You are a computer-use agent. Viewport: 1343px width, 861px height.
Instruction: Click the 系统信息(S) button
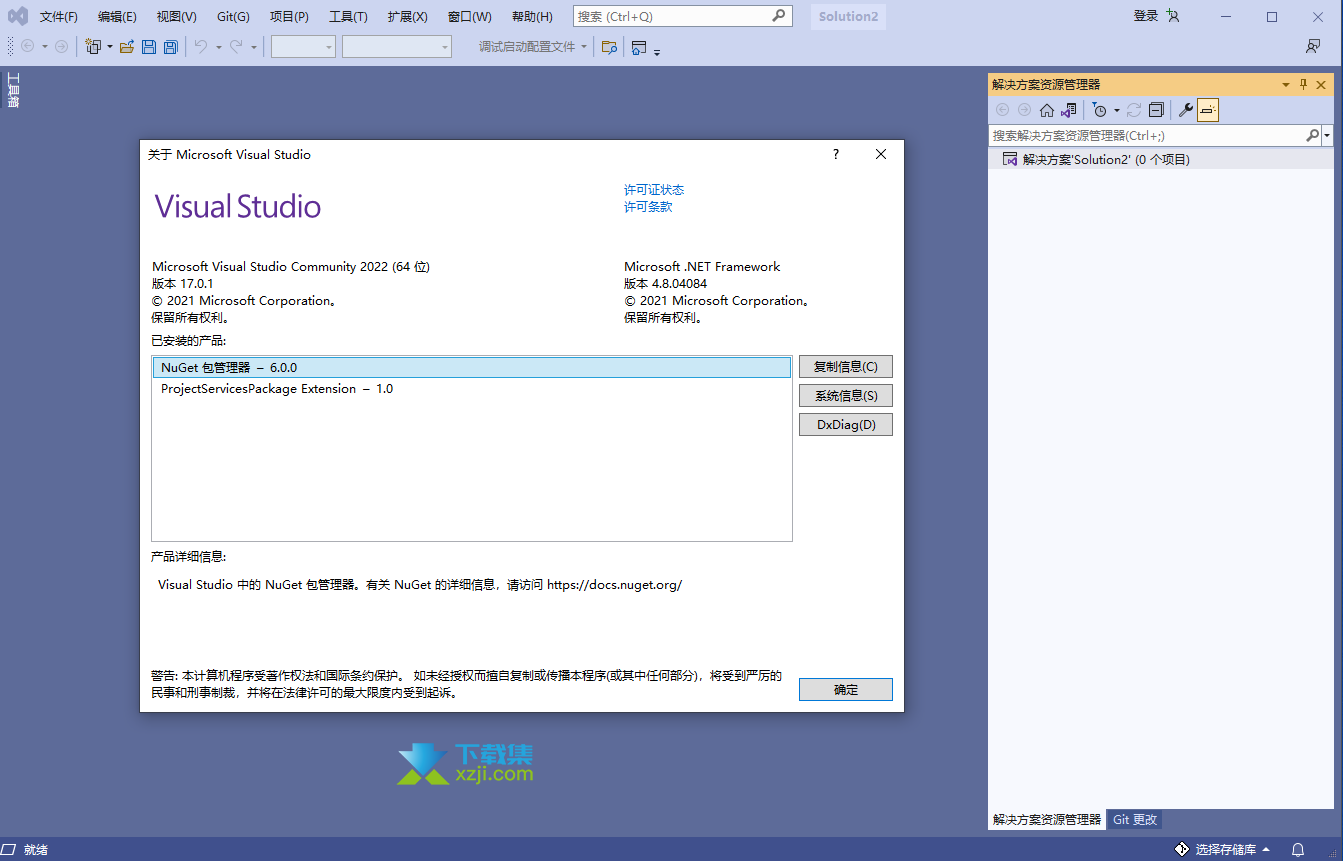point(846,396)
